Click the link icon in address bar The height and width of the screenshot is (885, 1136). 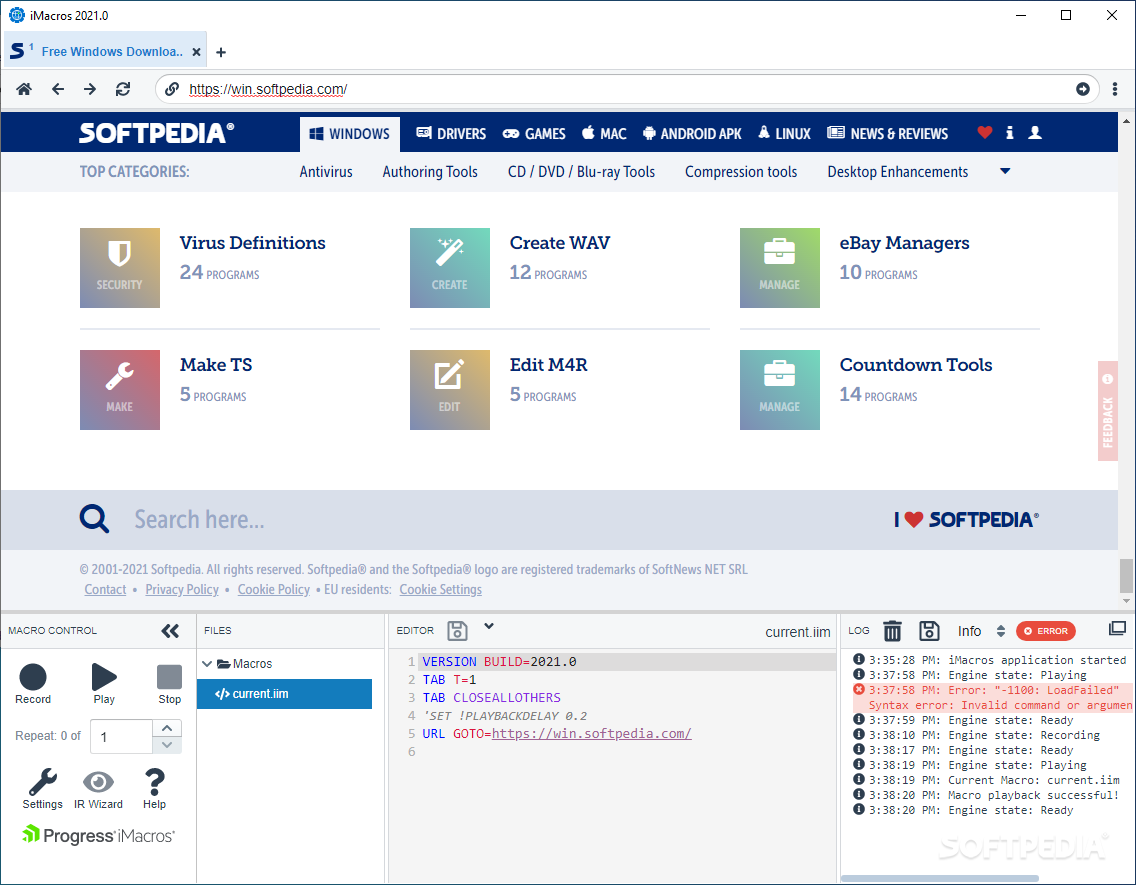[172, 89]
